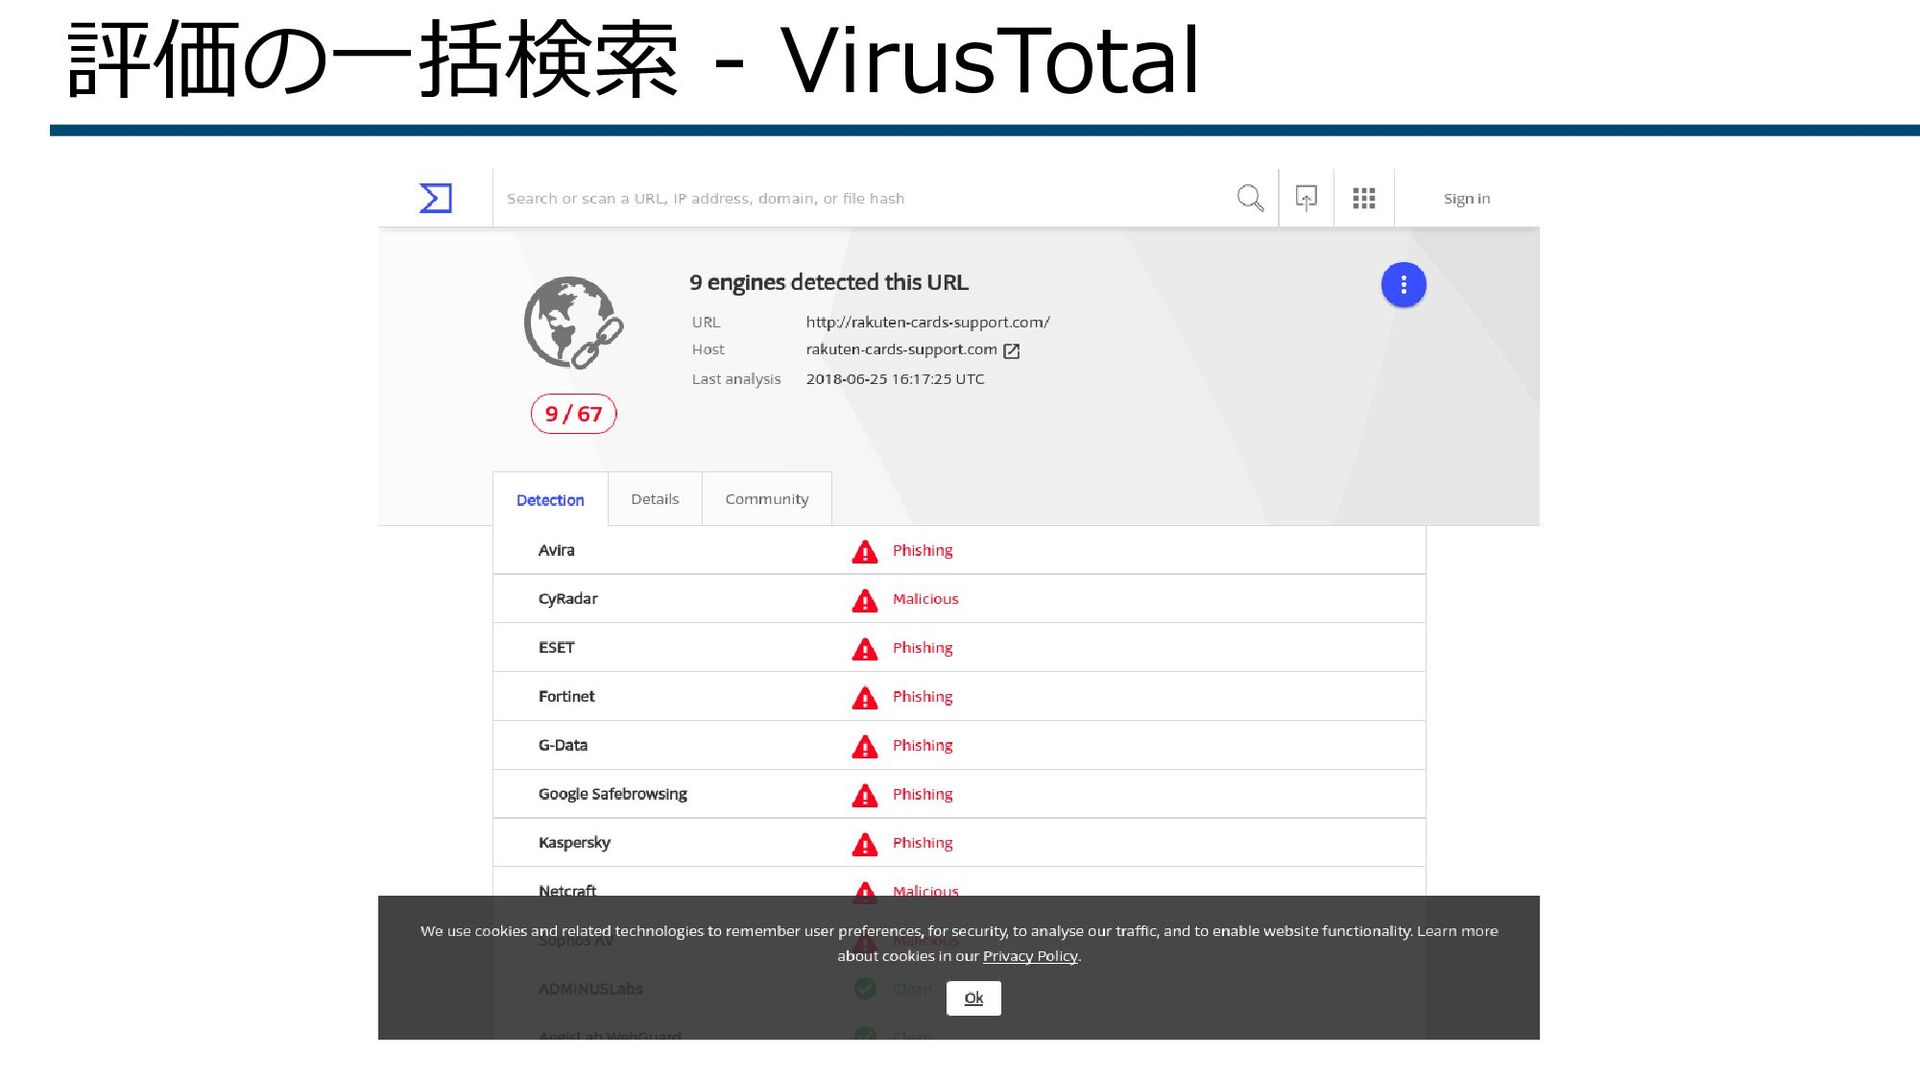Click the Sign in link
Screen dimensions: 1920x1080
coord(1466,198)
